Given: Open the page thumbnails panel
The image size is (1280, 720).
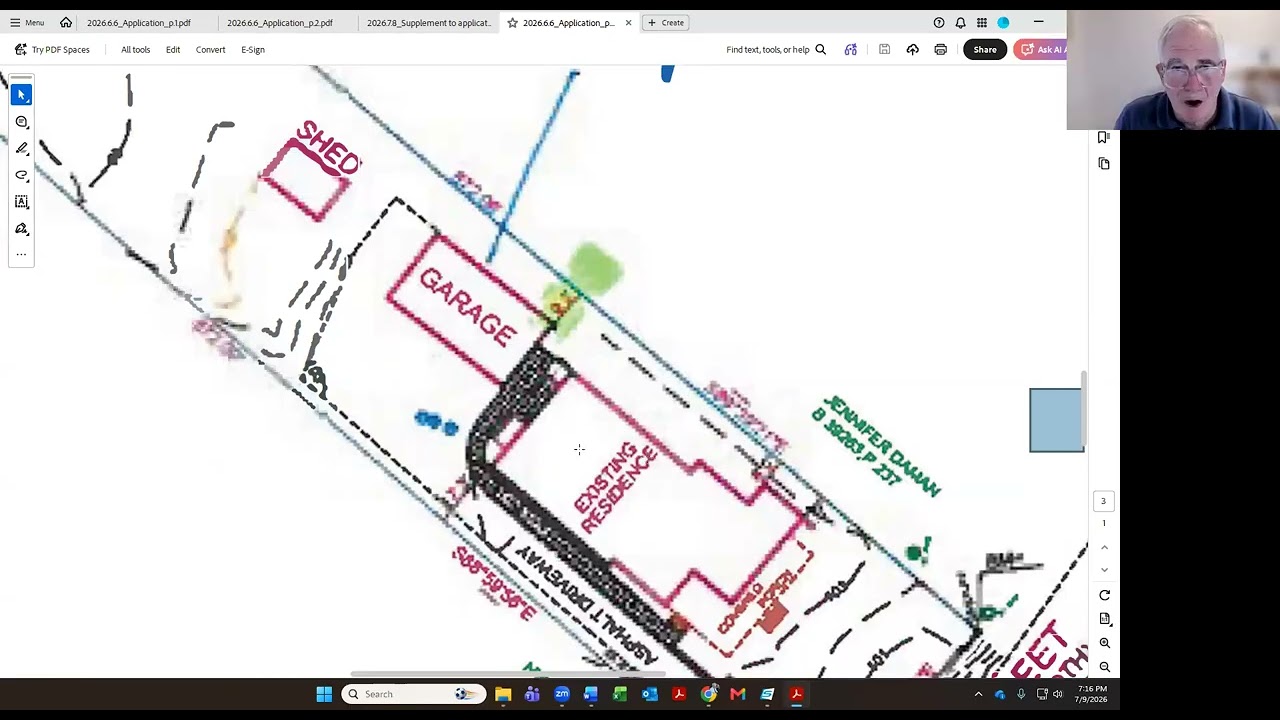Looking at the screenshot, I should (1104, 163).
